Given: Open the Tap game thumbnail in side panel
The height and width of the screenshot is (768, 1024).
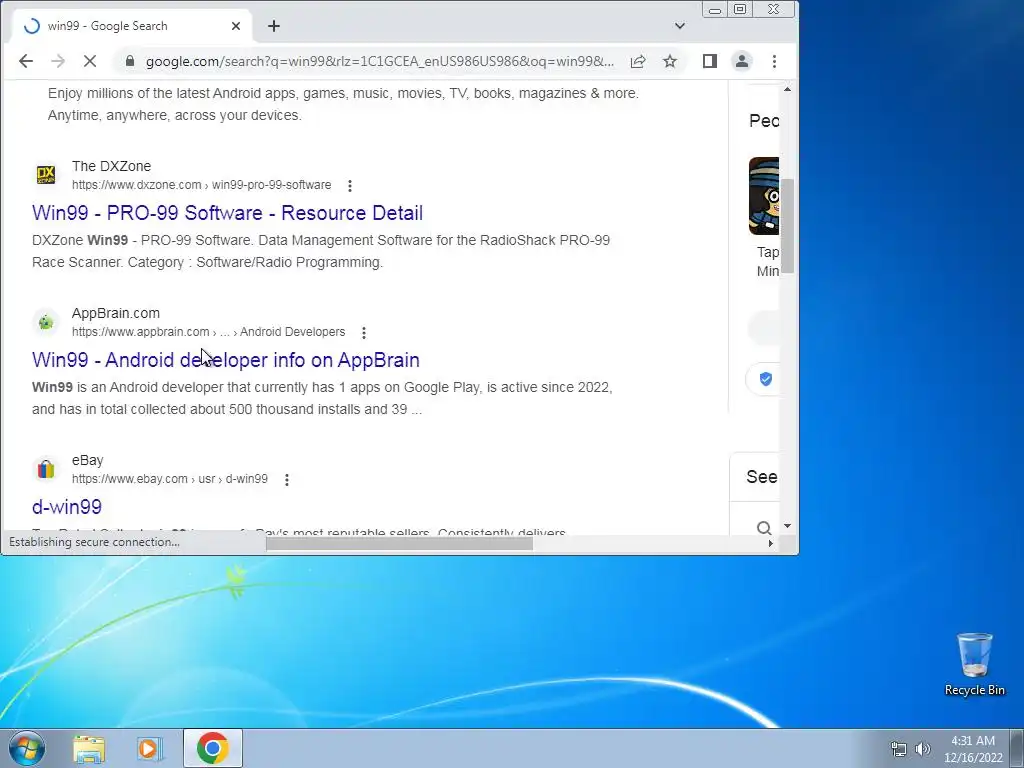Looking at the screenshot, I should coord(764,196).
